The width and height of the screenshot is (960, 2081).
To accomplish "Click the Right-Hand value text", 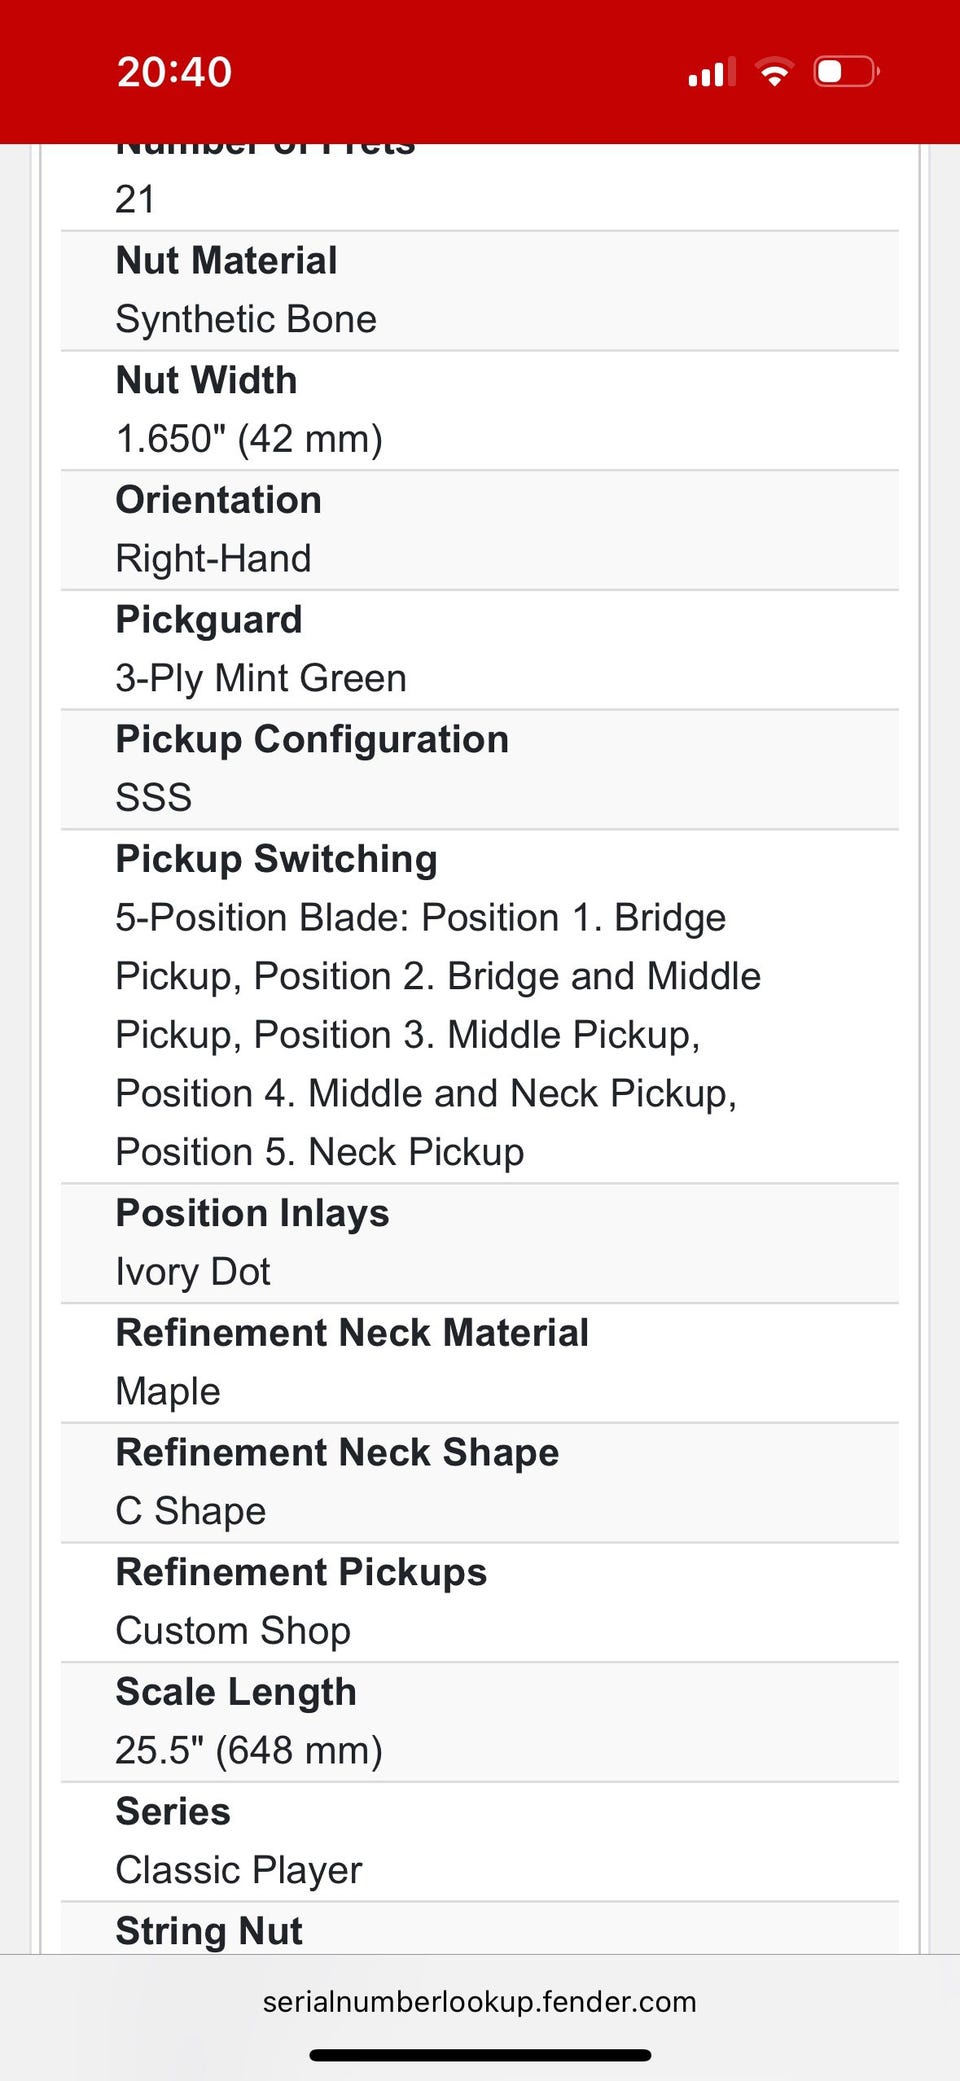I will (213, 559).
